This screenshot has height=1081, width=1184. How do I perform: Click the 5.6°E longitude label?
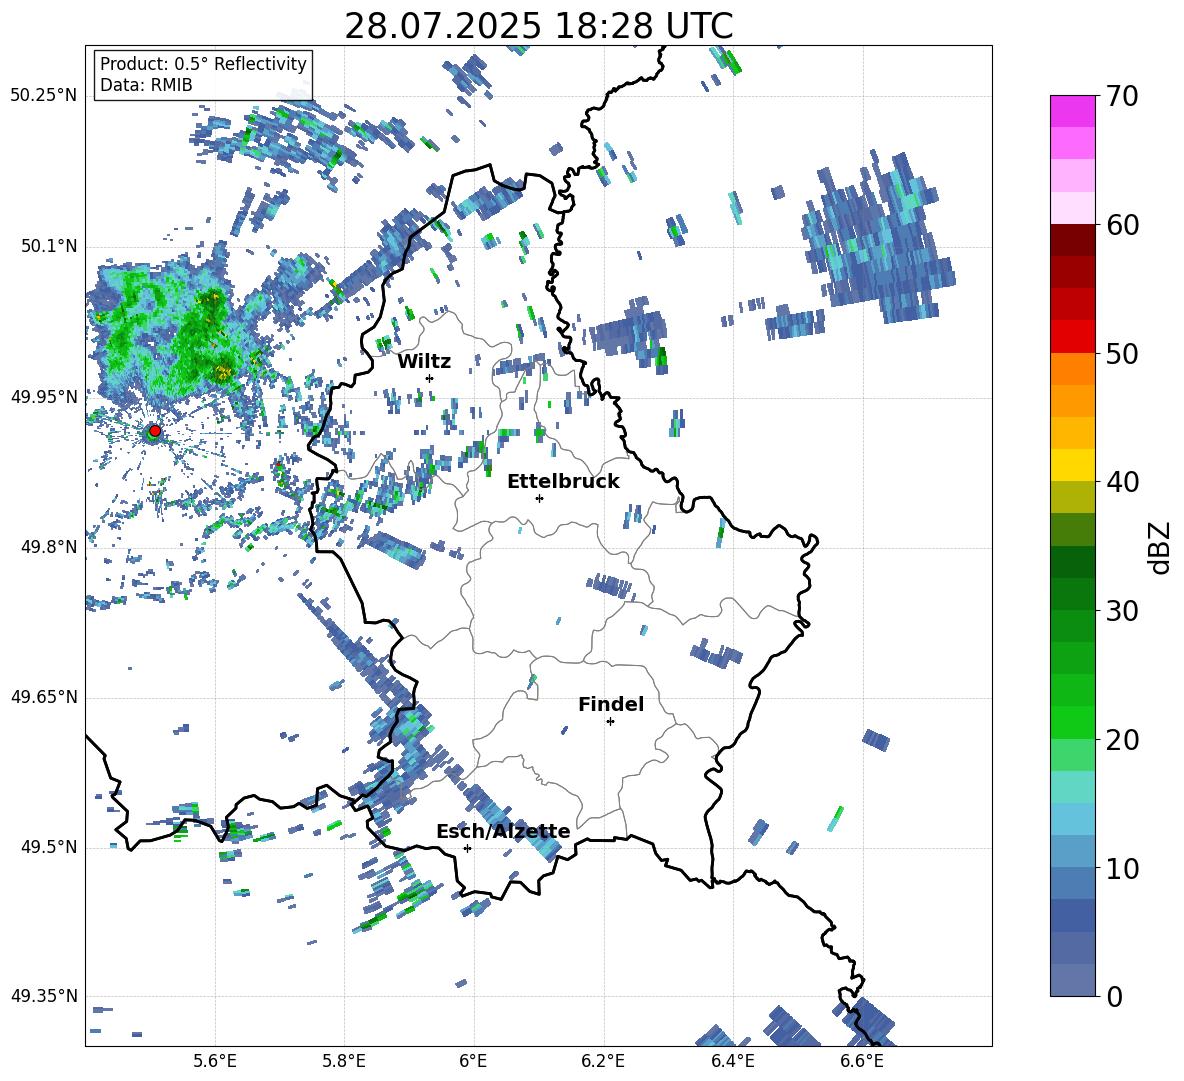215,1062
